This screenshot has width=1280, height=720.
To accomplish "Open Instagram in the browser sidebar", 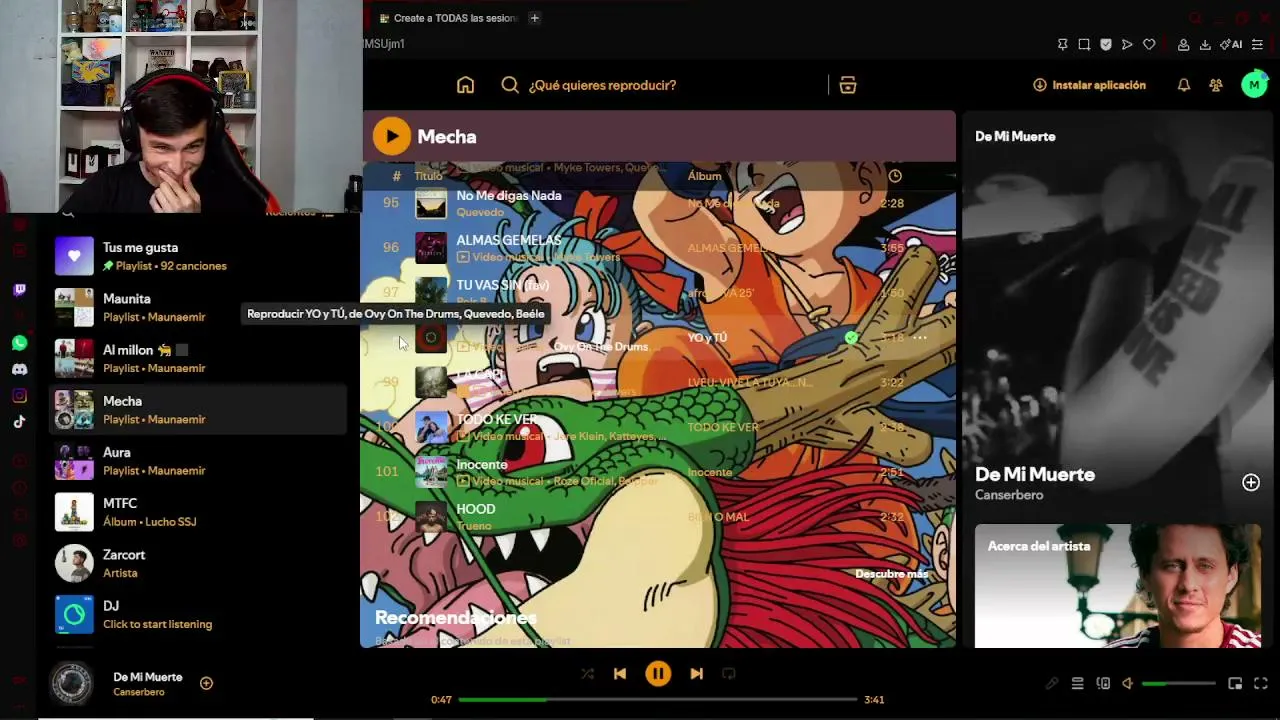I will coord(19,395).
